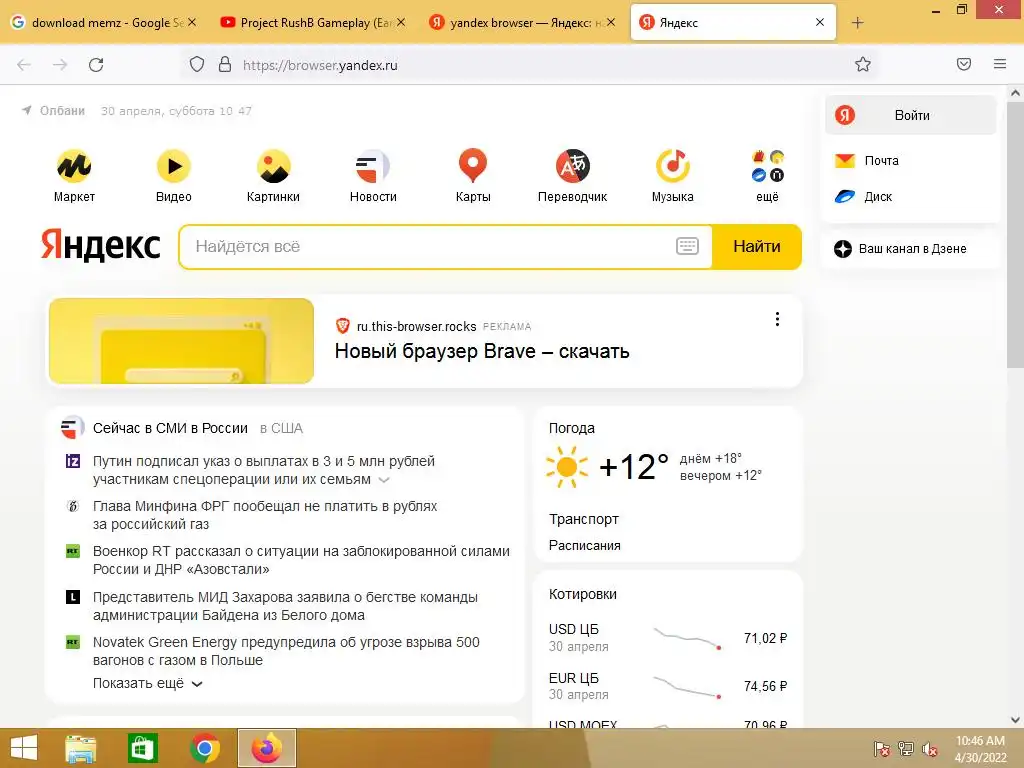Click the Войти login button
The height and width of the screenshot is (768, 1024).
click(x=910, y=116)
